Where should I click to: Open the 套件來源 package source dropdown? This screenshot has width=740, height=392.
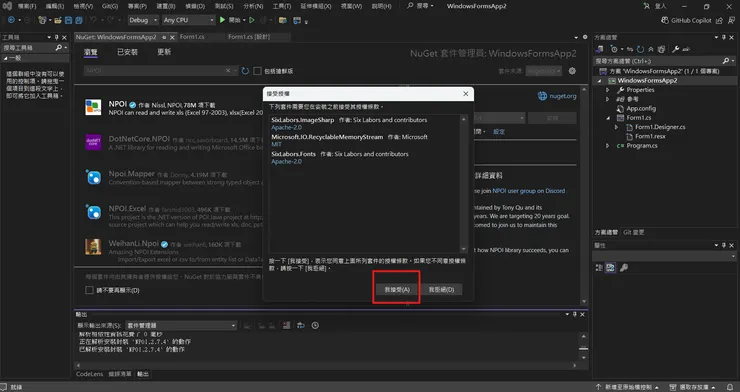point(544,71)
